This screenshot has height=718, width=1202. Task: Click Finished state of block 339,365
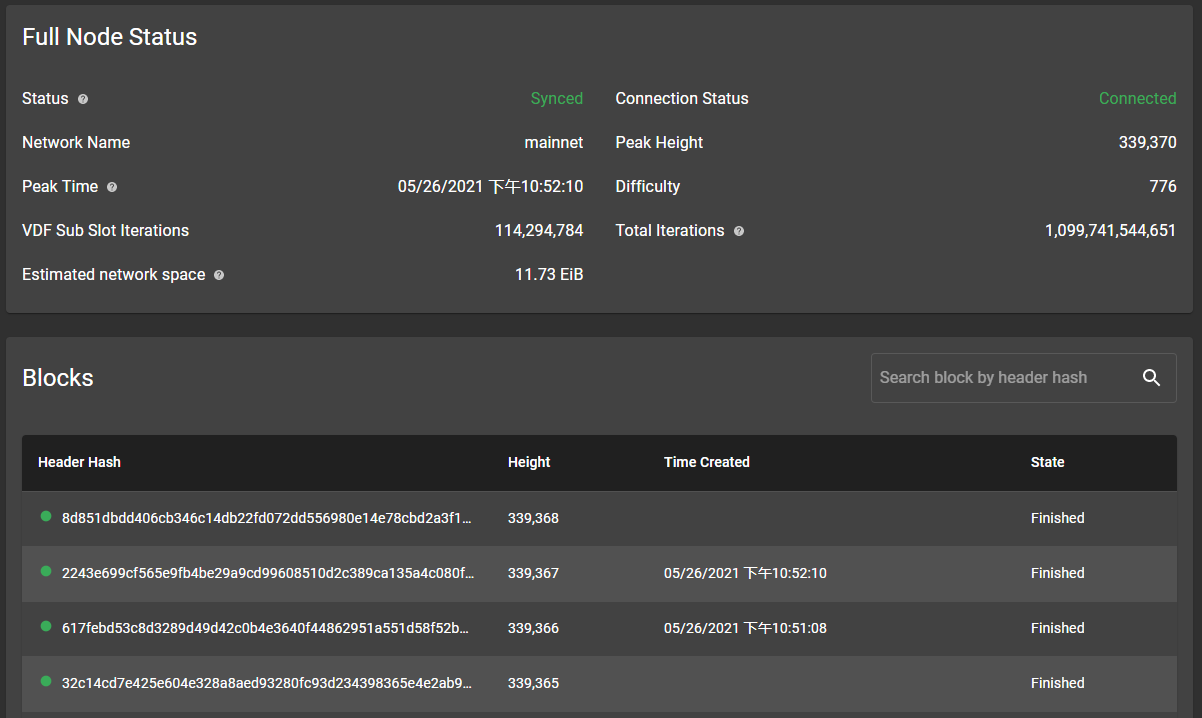(1057, 683)
